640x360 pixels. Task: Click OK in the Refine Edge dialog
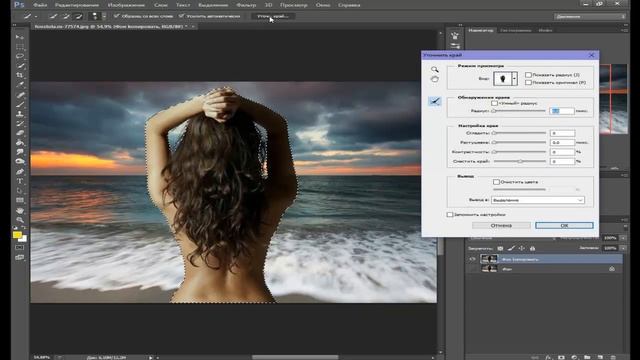(564, 225)
